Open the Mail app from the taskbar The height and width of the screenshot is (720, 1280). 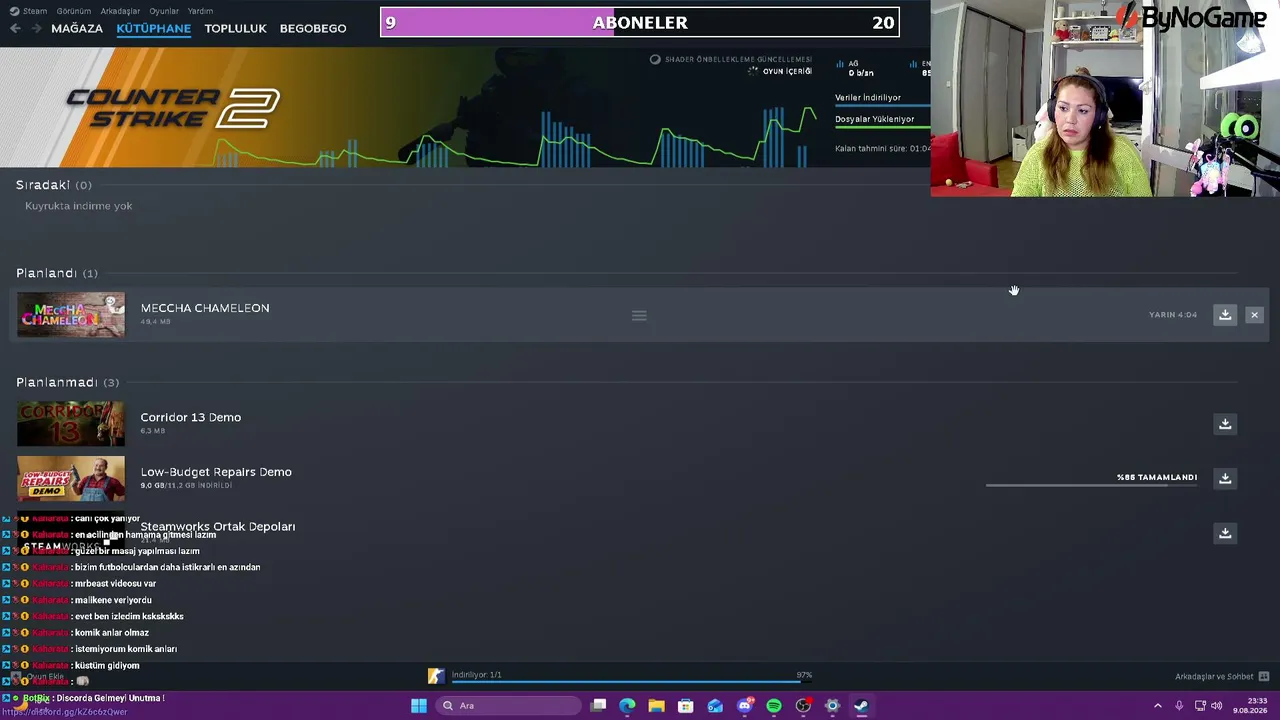pyautogui.click(x=715, y=706)
